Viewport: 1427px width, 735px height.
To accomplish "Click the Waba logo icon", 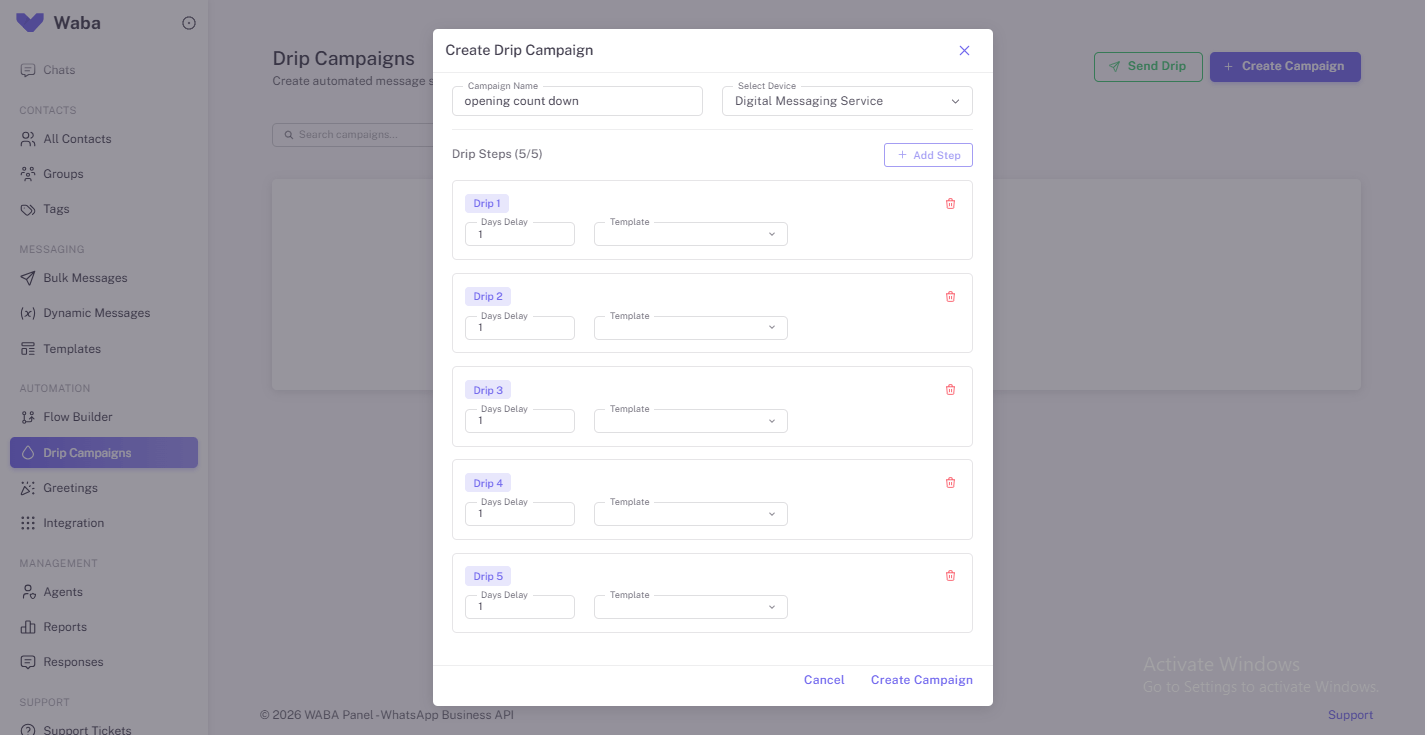I will click(30, 22).
